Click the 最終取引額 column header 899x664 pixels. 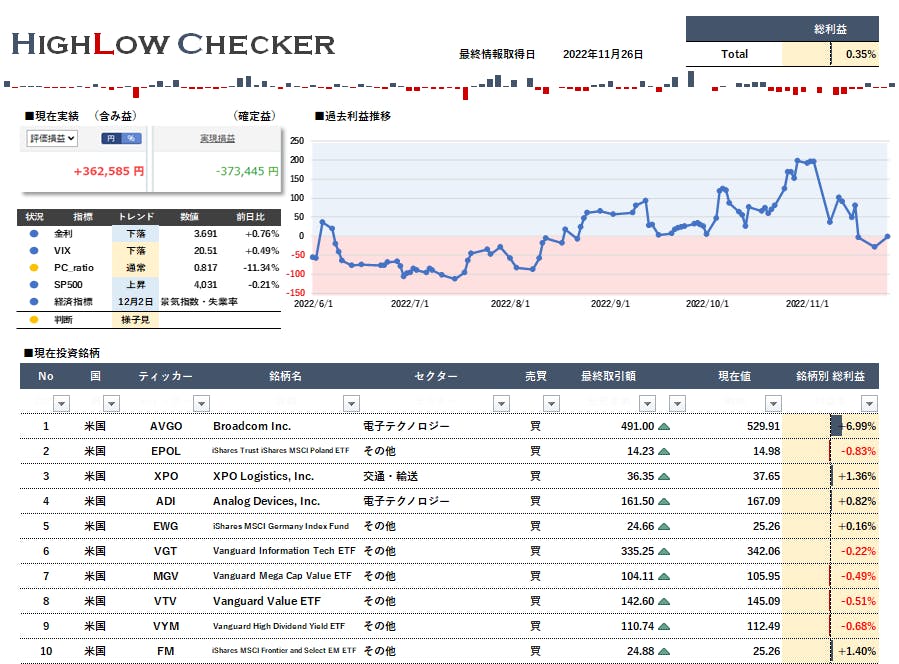[615, 377]
